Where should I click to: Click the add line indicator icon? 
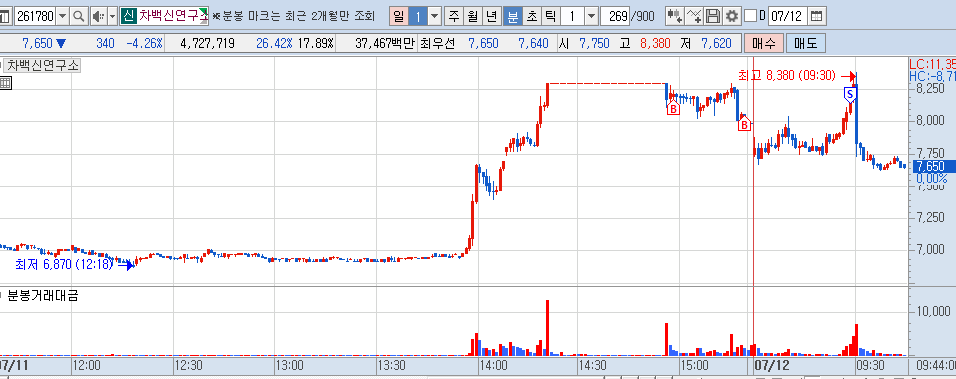point(694,16)
